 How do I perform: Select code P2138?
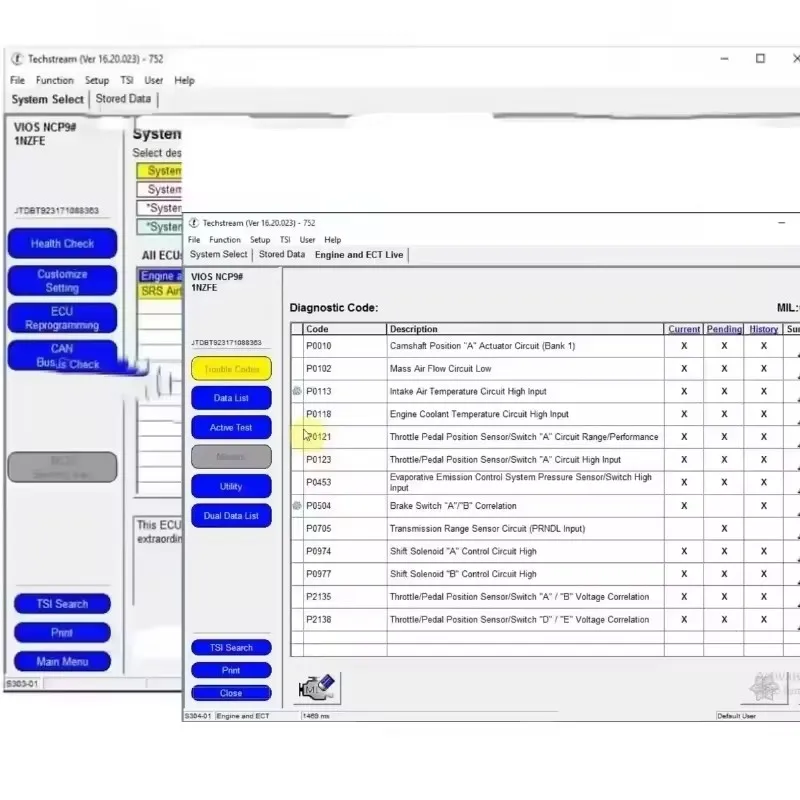[x=318, y=619]
